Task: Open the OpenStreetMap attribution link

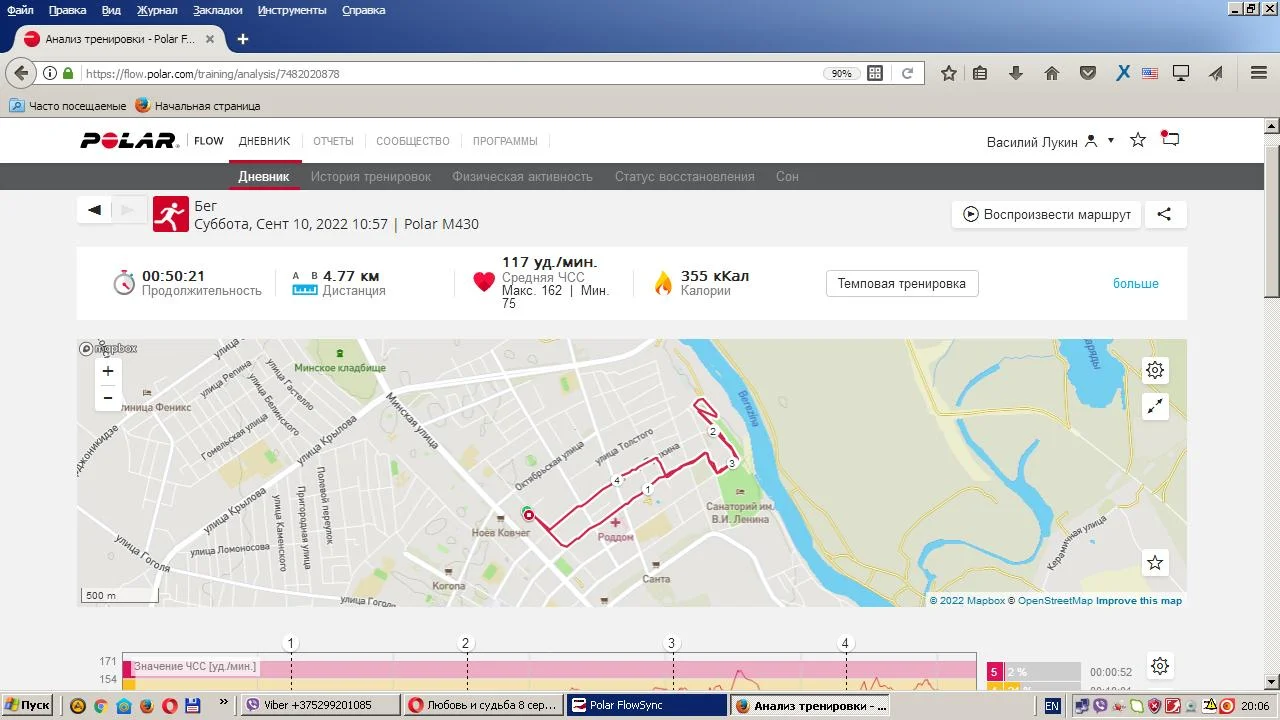Action: click(1055, 601)
